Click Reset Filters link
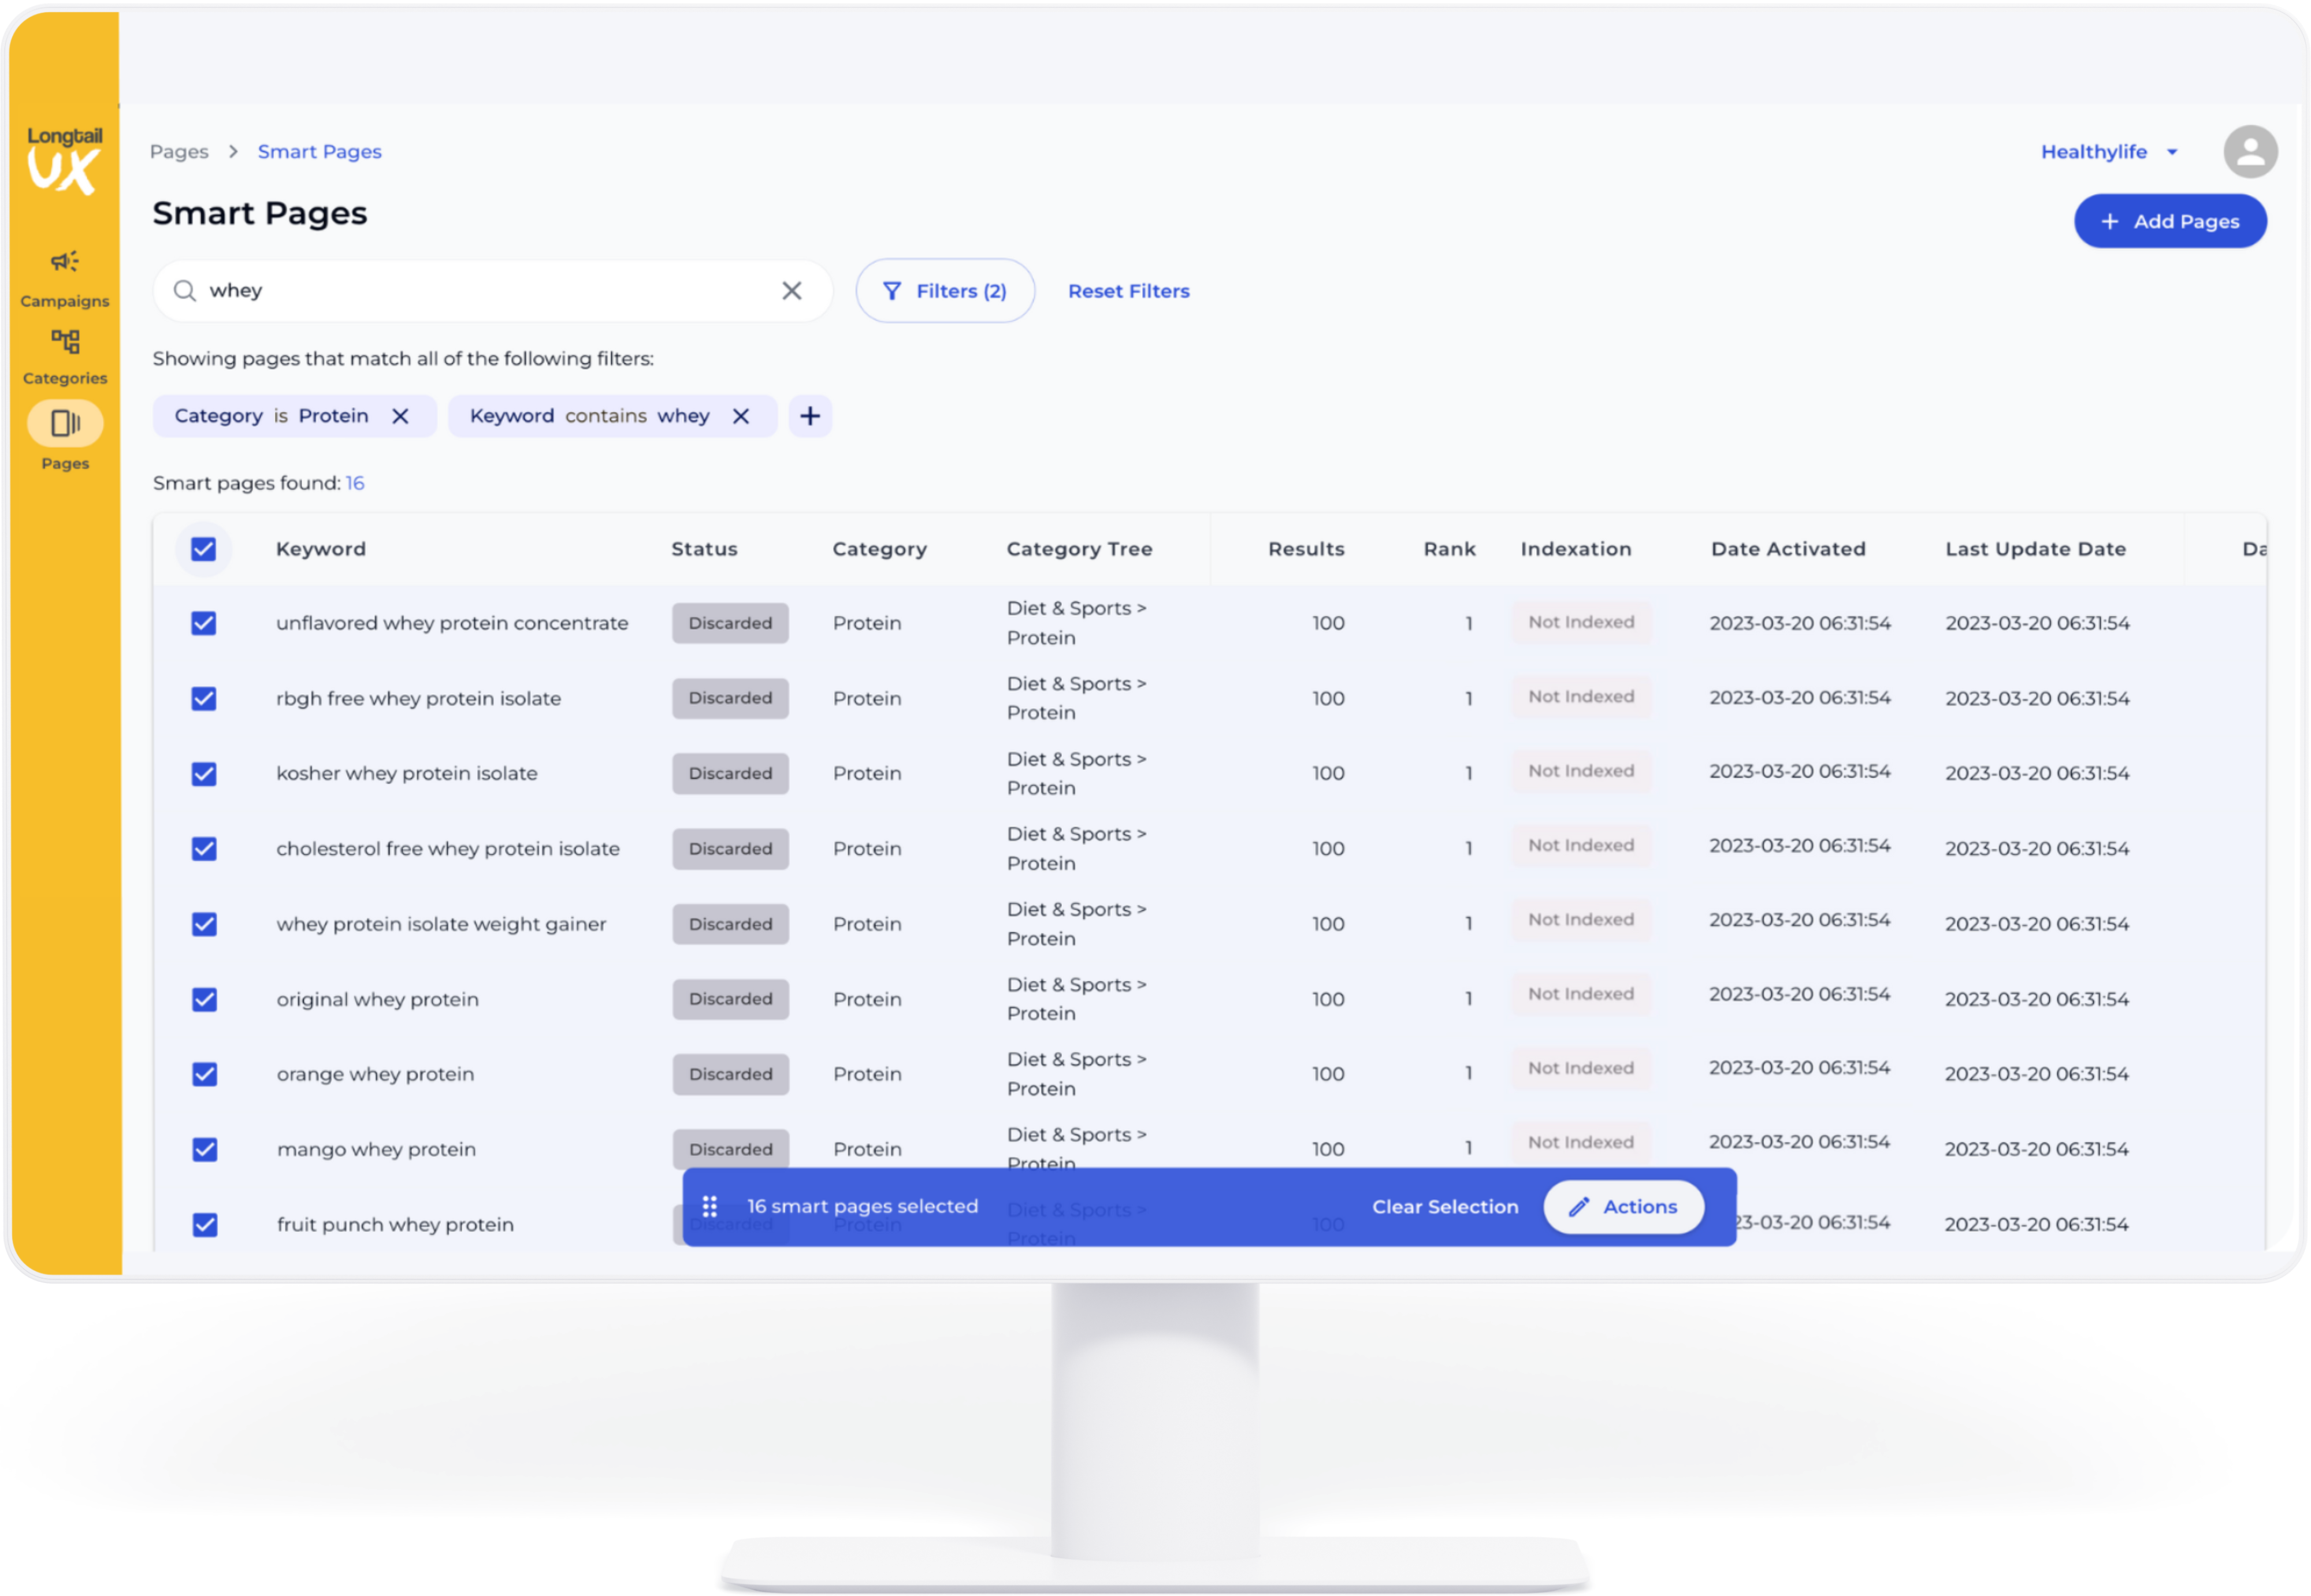 pyautogui.click(x=1128, y=291)
